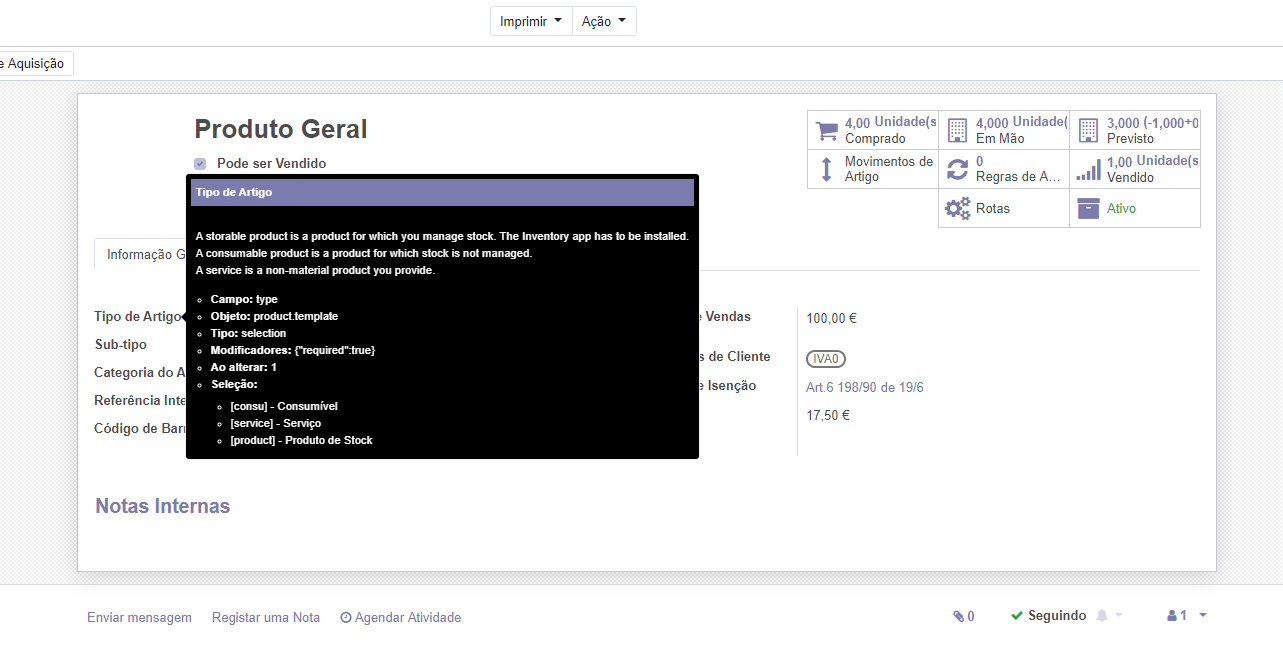Open the followers count dropdown
1283x659 pixels.
tap(1187, 616)
